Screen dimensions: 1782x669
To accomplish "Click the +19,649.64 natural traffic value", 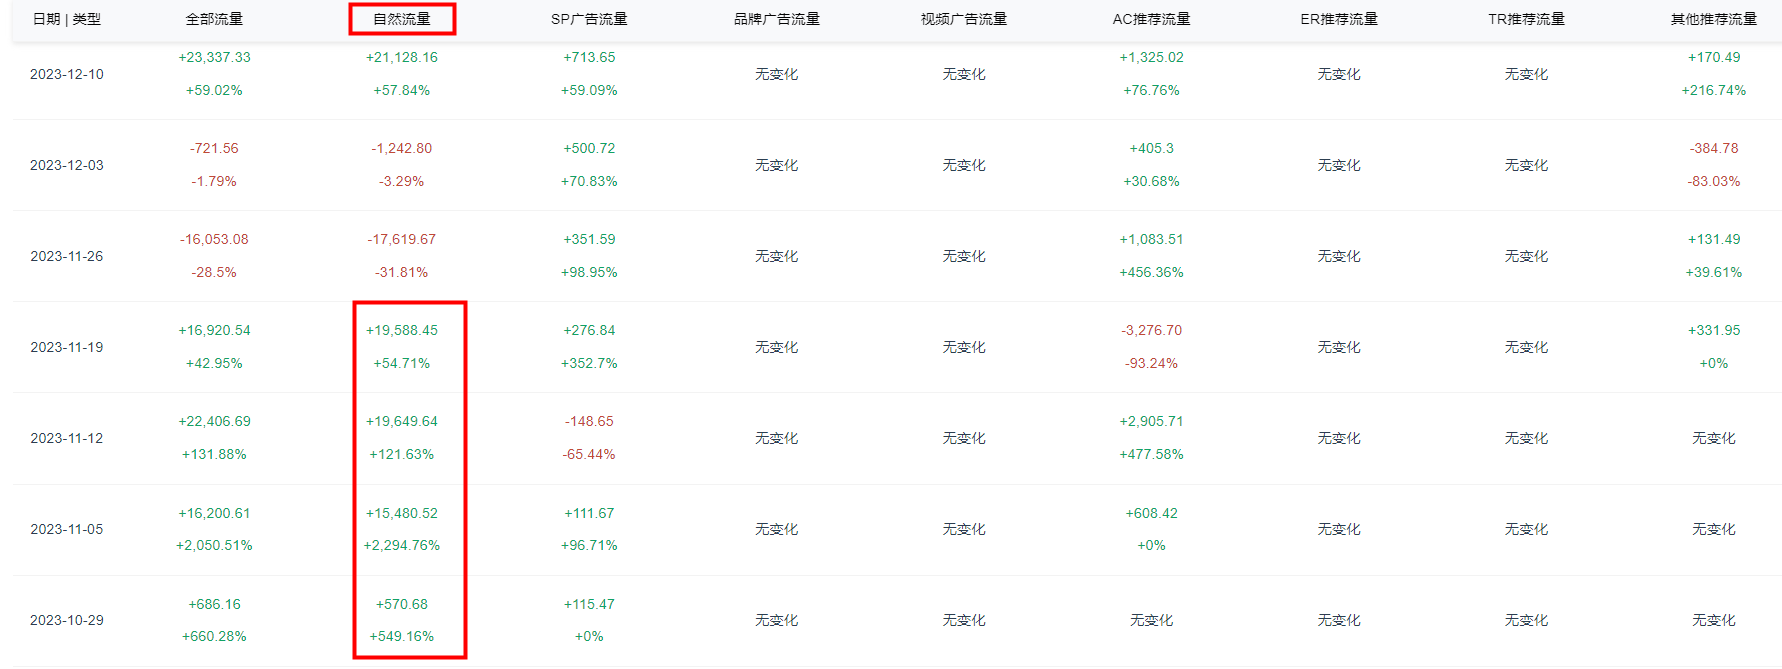I will click(402, 421).
